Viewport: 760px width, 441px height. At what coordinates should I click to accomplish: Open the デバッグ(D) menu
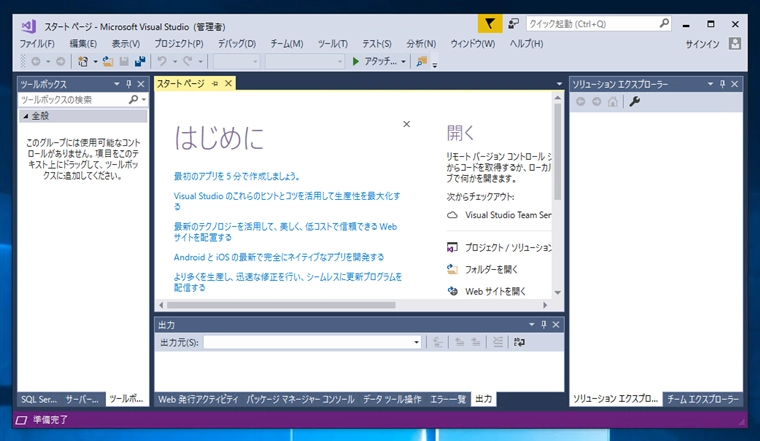point(236,44)
